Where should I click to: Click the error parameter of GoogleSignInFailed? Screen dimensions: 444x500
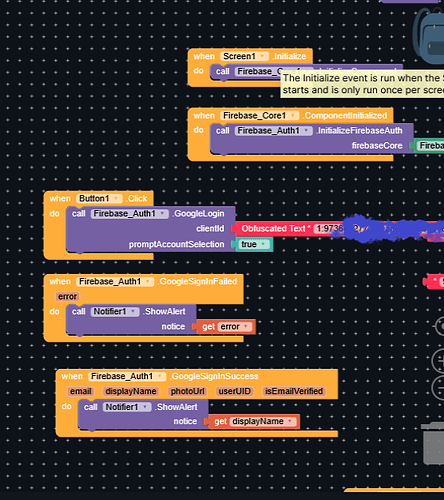pos(67,297)
